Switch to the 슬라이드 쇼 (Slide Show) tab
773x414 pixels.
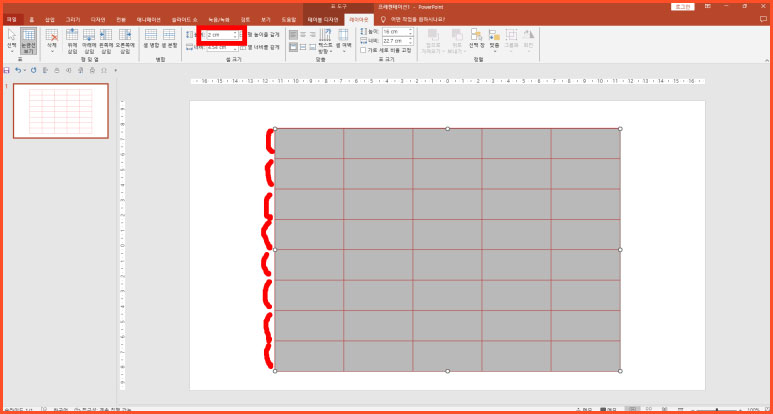[185, 20]
